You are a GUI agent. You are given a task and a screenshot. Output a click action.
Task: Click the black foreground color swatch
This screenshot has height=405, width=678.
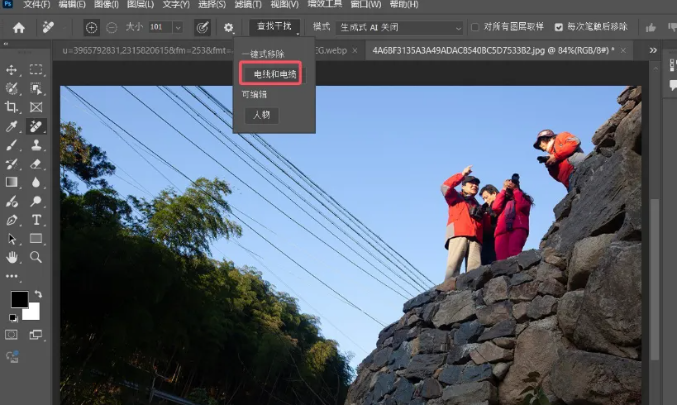click(x=19, y=299)
